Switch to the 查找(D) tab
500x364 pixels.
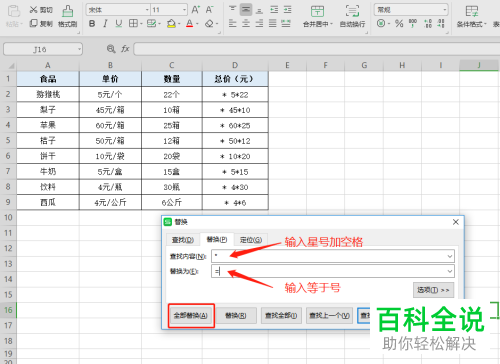[x=183, y=240]
